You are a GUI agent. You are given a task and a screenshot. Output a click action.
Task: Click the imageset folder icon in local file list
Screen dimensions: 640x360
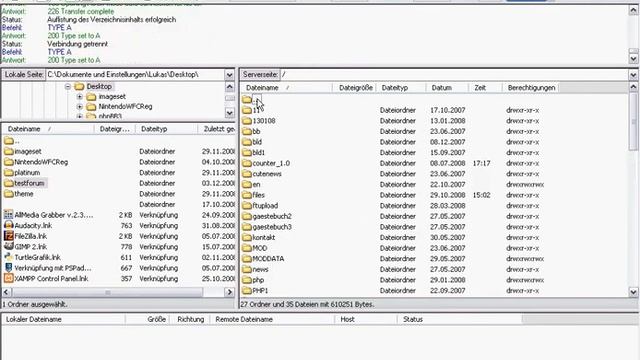(9, 151)
